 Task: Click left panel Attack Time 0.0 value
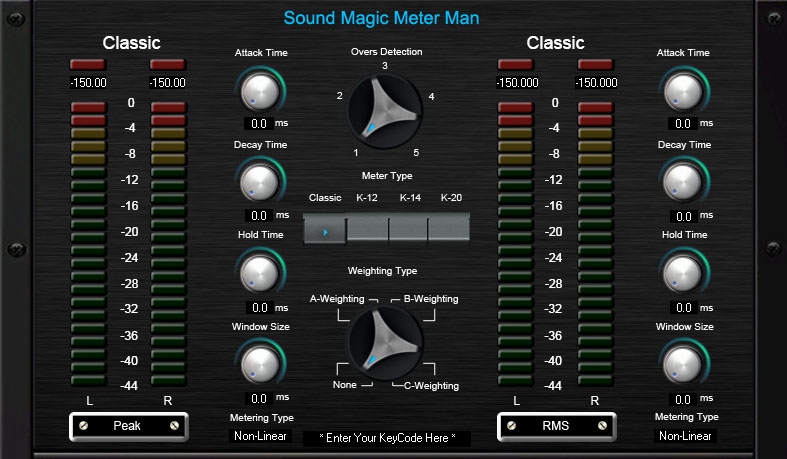pyautogui.click(x=259, y=123)
